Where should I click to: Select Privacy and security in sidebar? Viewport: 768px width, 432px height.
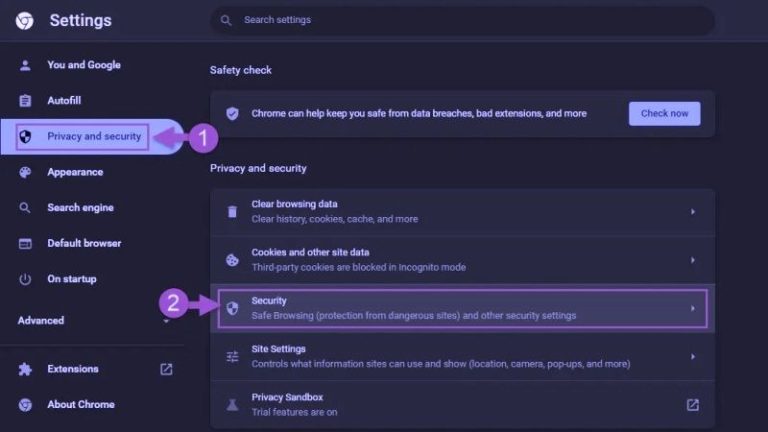pos(94,136)
